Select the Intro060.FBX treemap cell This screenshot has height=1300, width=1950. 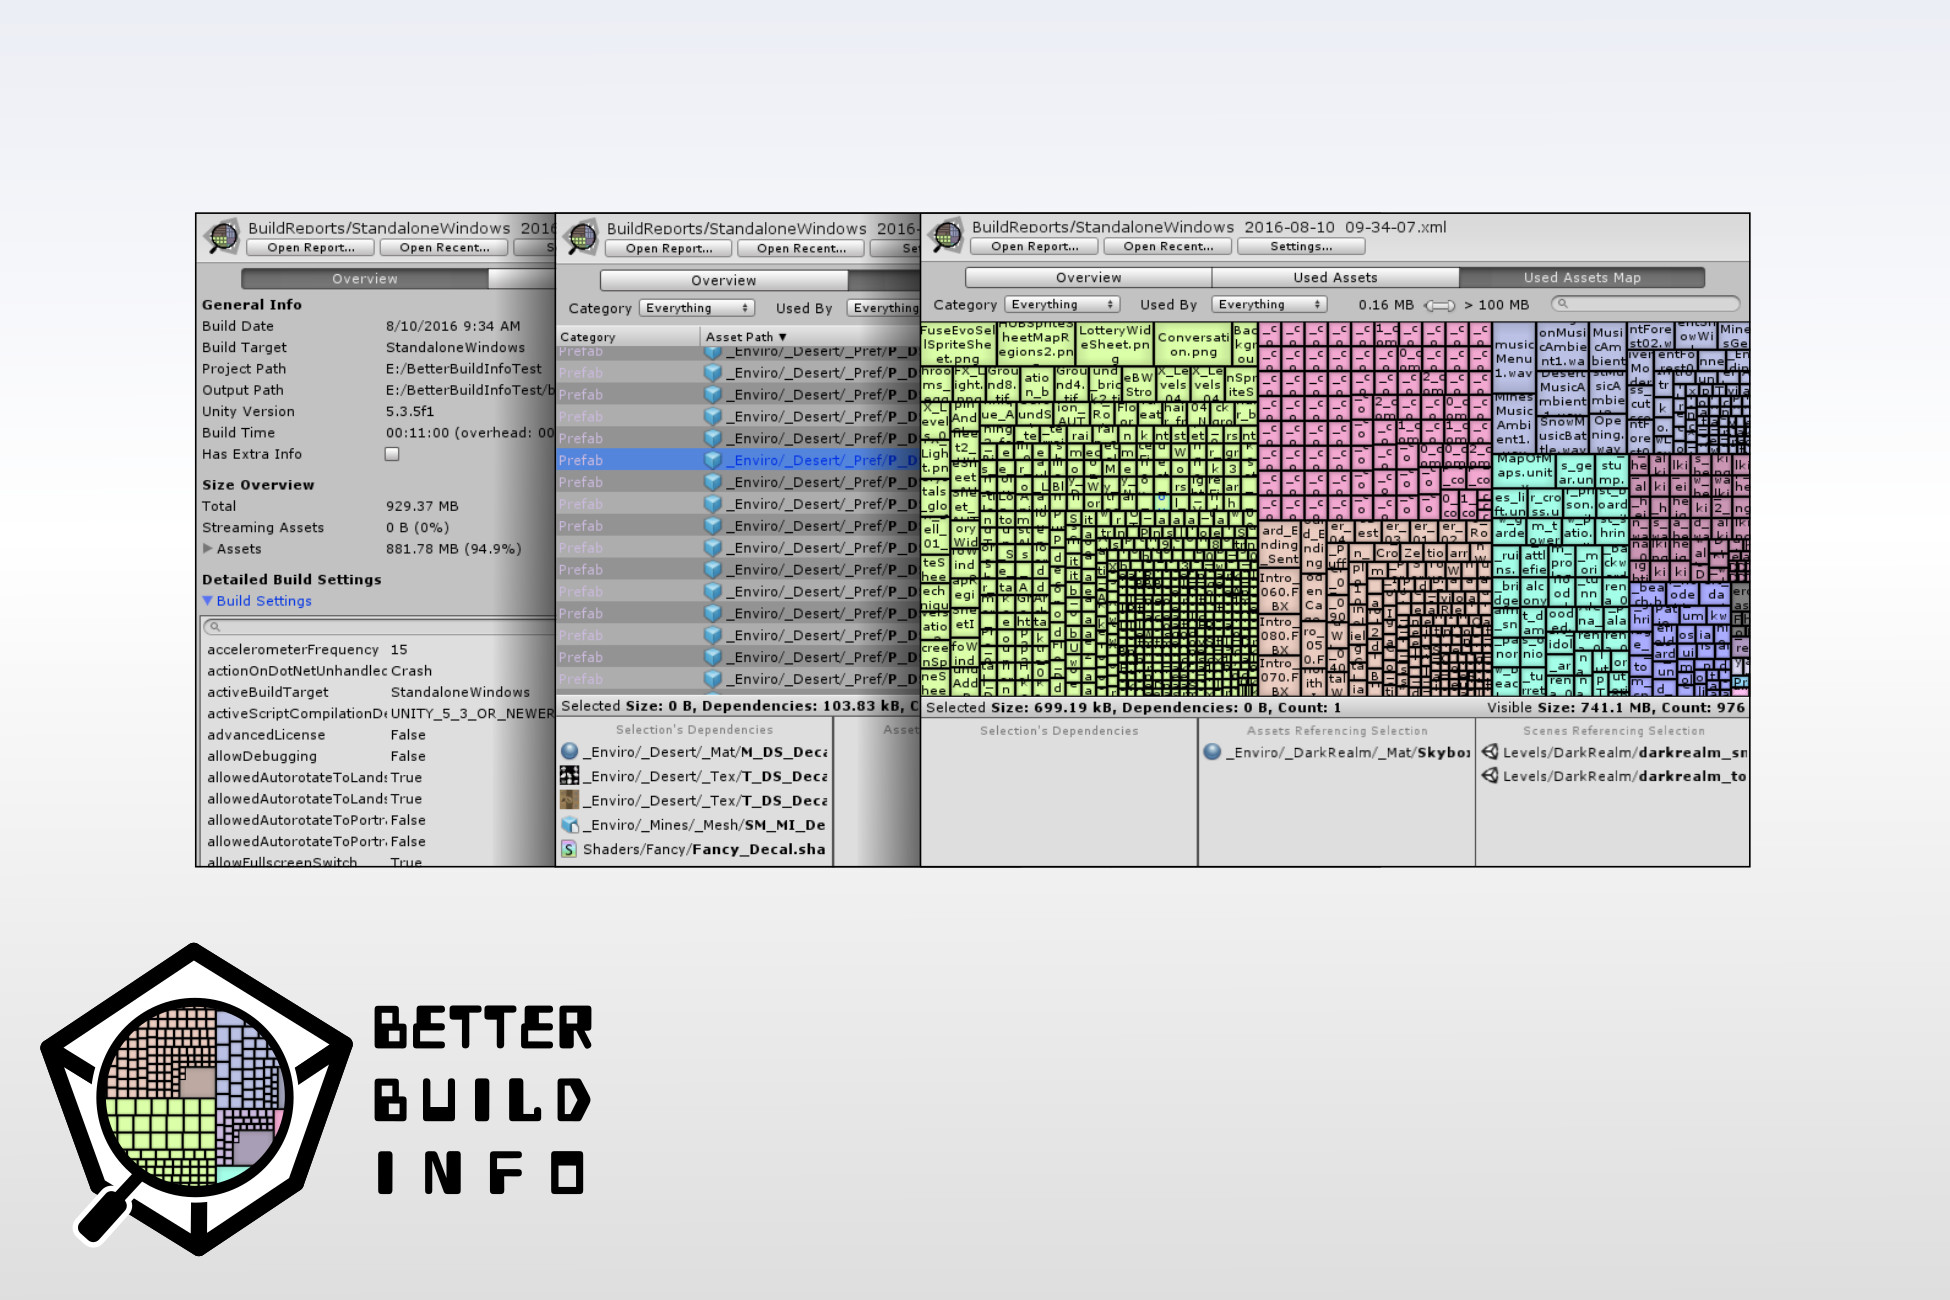point(1279,591)
